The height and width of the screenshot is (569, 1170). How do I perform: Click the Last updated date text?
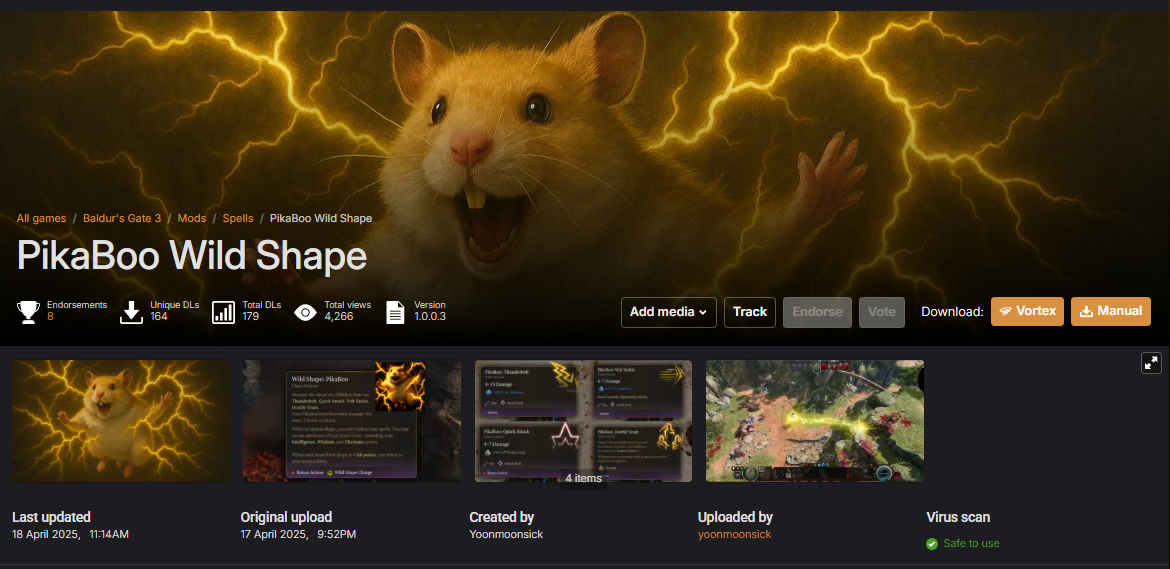pyautogui.click(x=71, y=534)
